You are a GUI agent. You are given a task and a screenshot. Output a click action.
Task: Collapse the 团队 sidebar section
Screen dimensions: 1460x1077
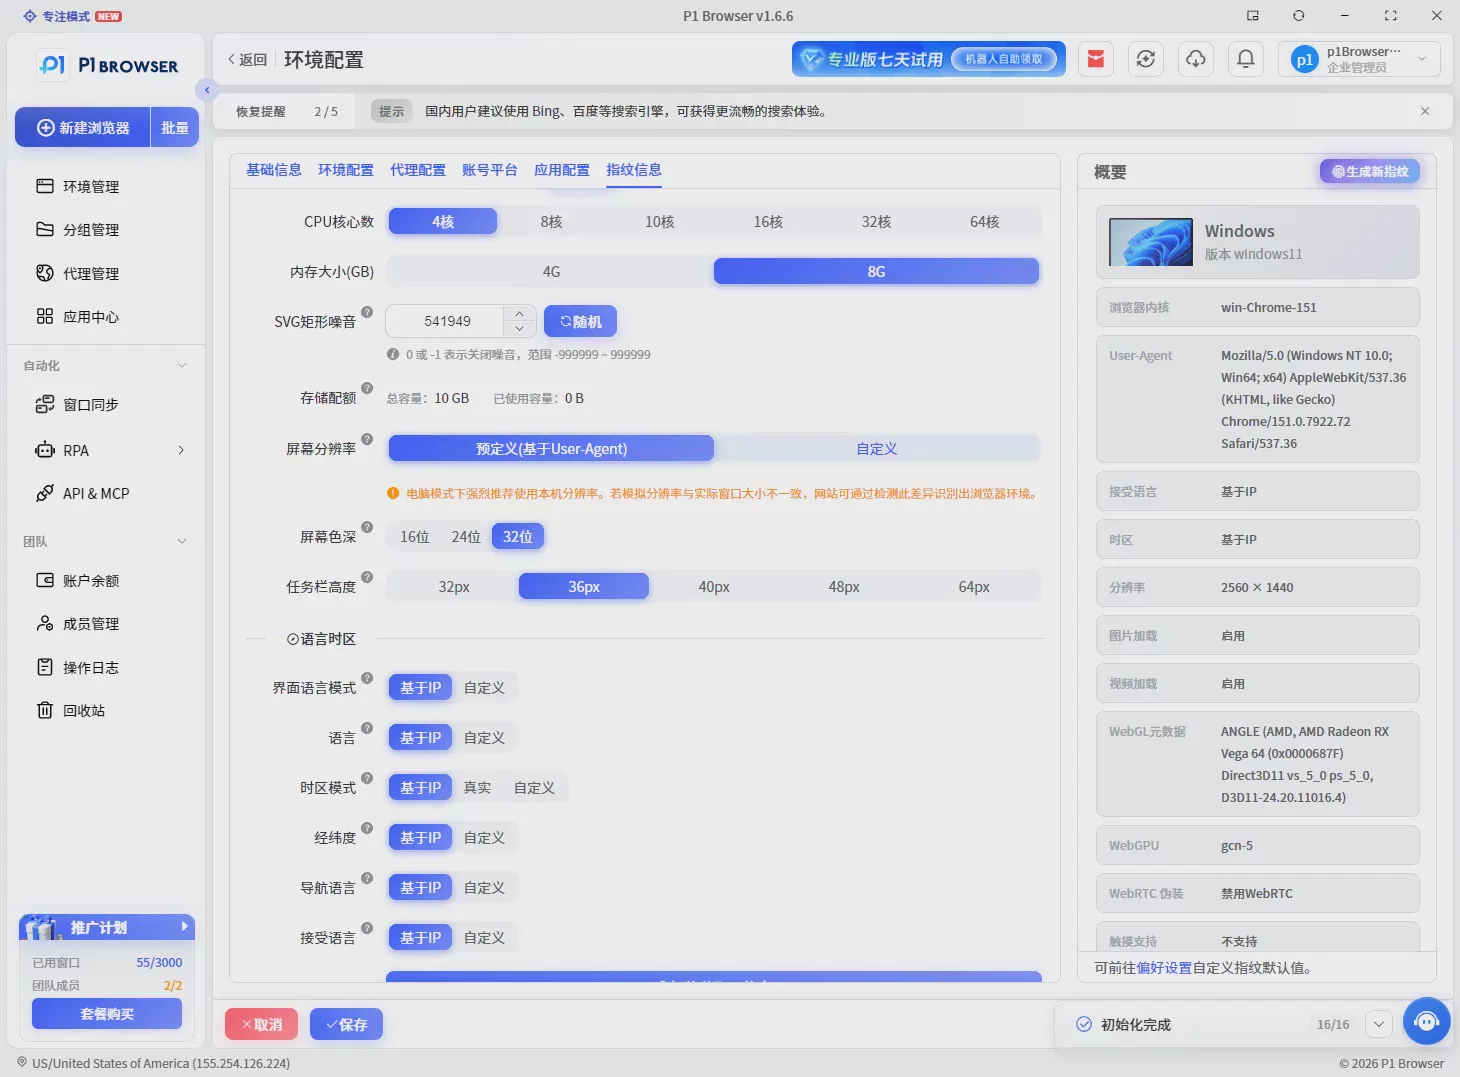coord(182,541)
